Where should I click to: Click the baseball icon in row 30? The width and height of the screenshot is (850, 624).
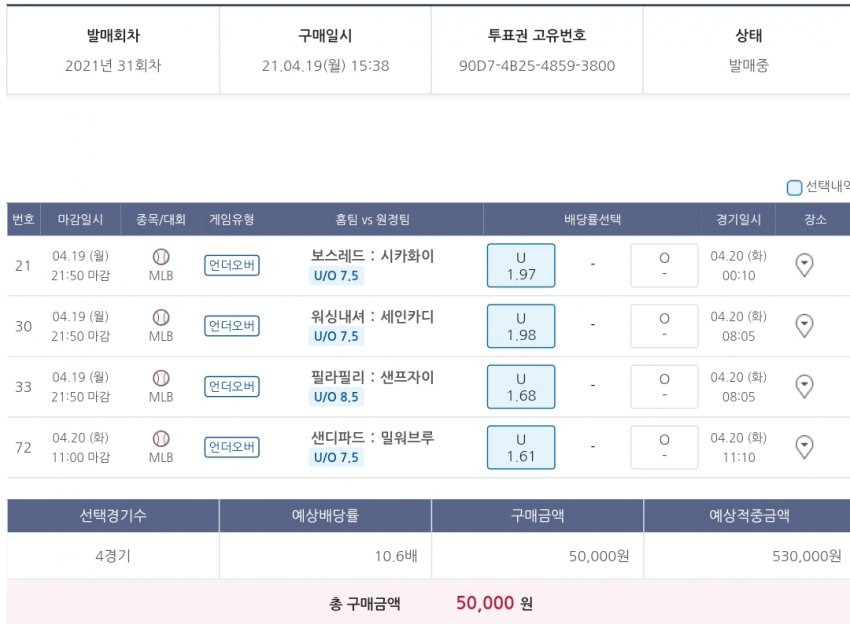tap(161, 317)
